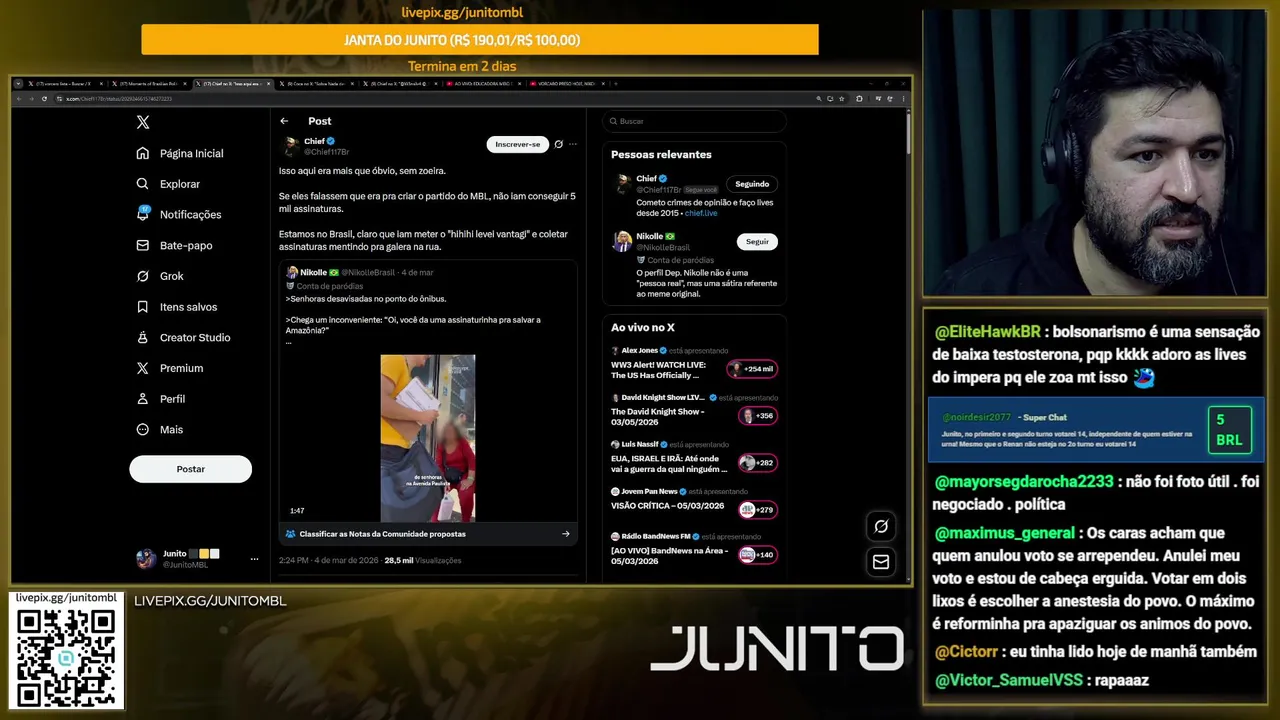
Task: Click Pessoas relevantes heading
Action: coord(661,155)
